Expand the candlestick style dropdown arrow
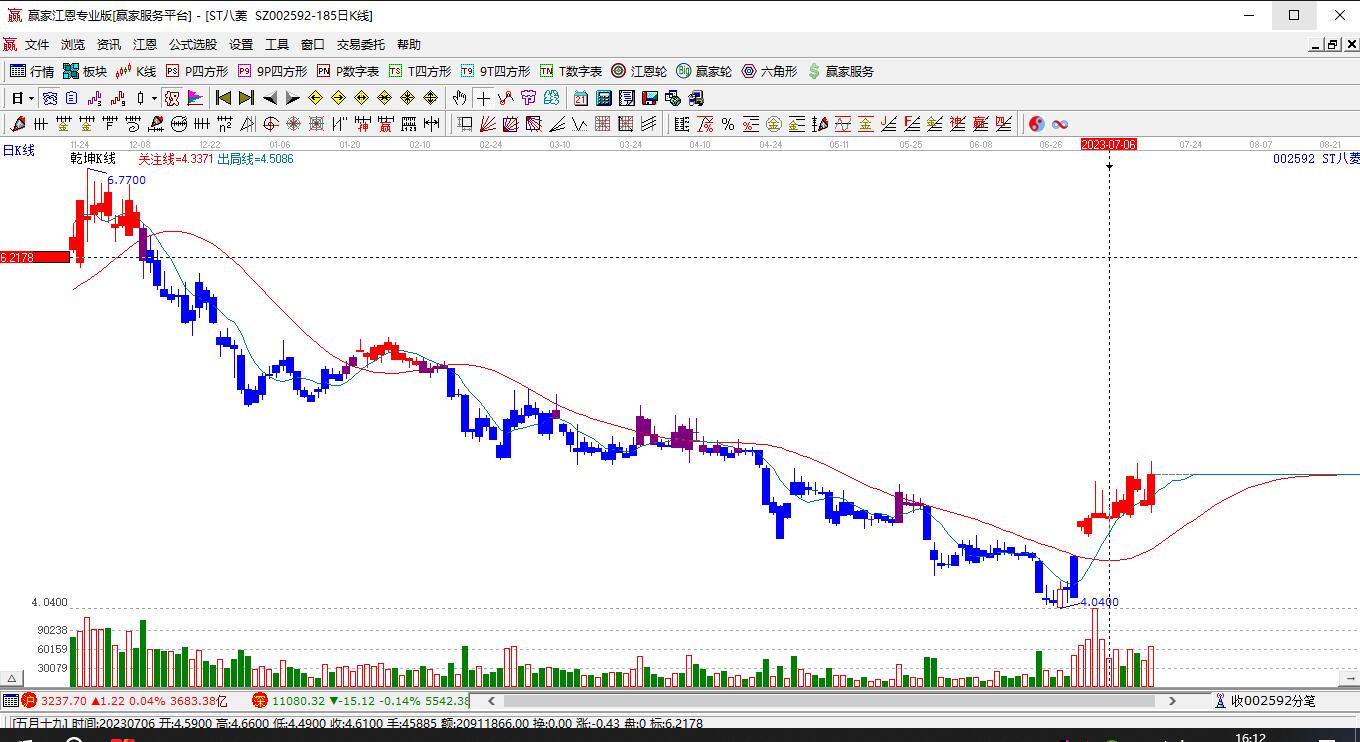The image size is (1360, 742). pyautogui.click(x=154, y=98)
